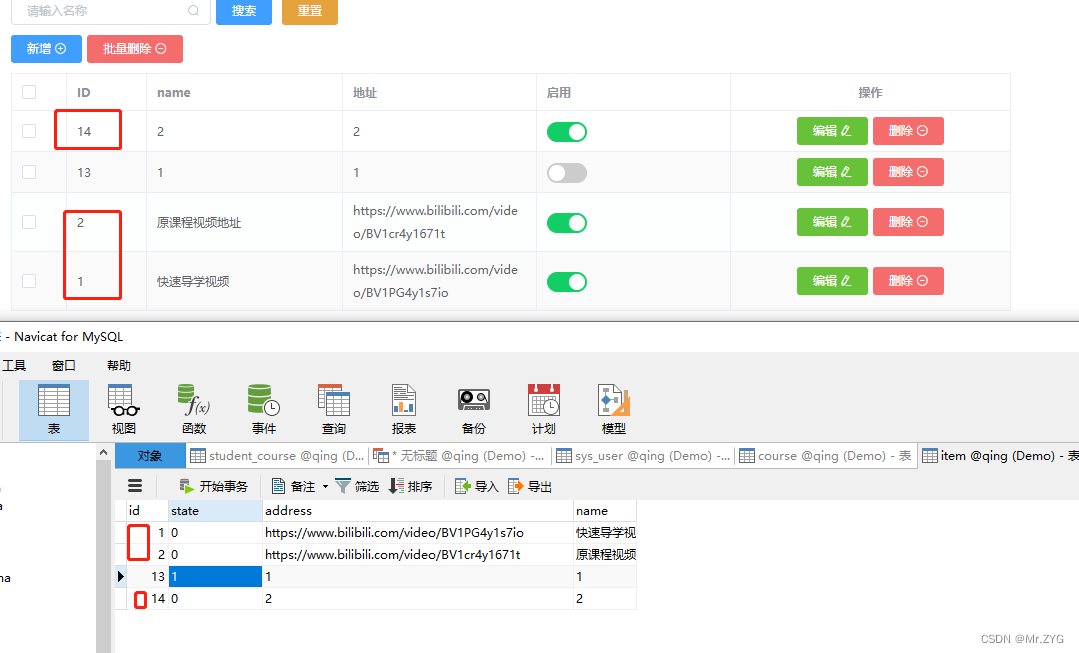The image size is (1079, 653).
Task: Open the 备注 dropdown arrow
Action: tap(325, 486)
